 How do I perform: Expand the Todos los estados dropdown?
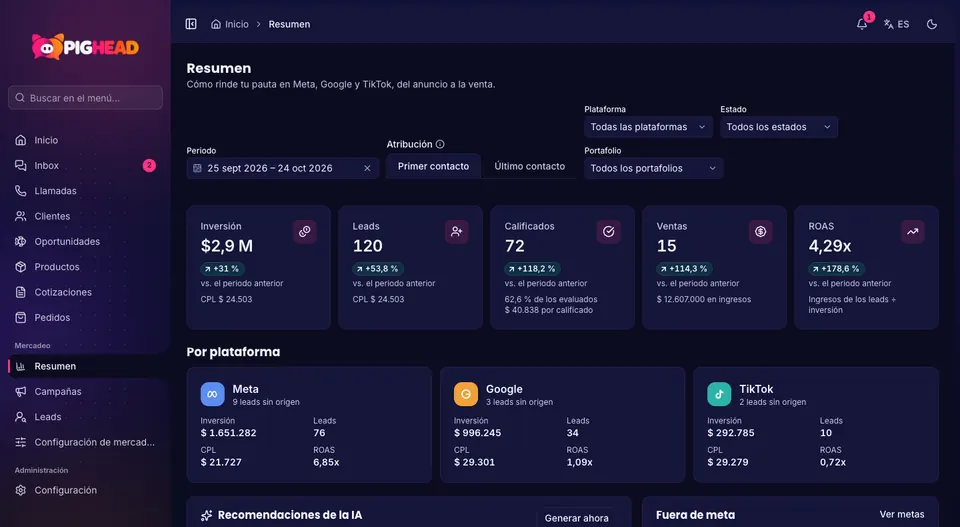point(779,127)
